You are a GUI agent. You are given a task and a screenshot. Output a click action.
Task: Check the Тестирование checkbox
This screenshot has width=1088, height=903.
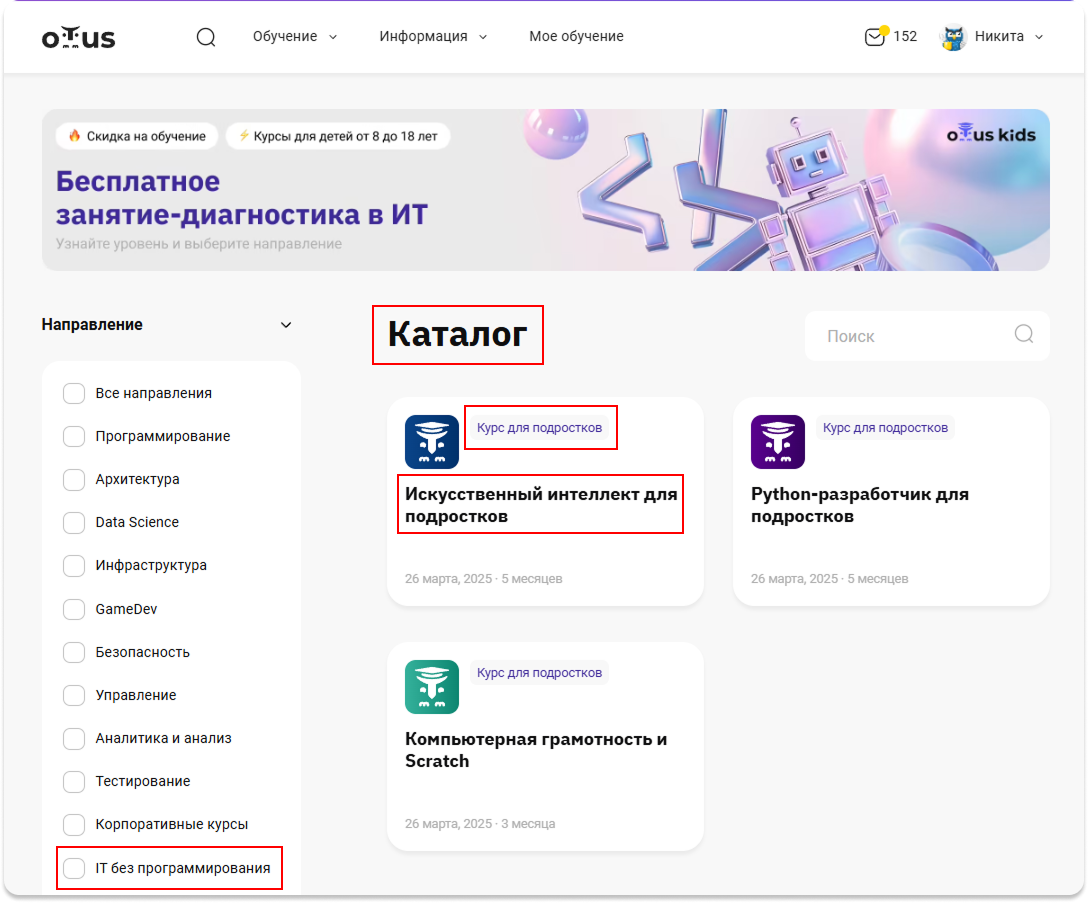[74, 782]
